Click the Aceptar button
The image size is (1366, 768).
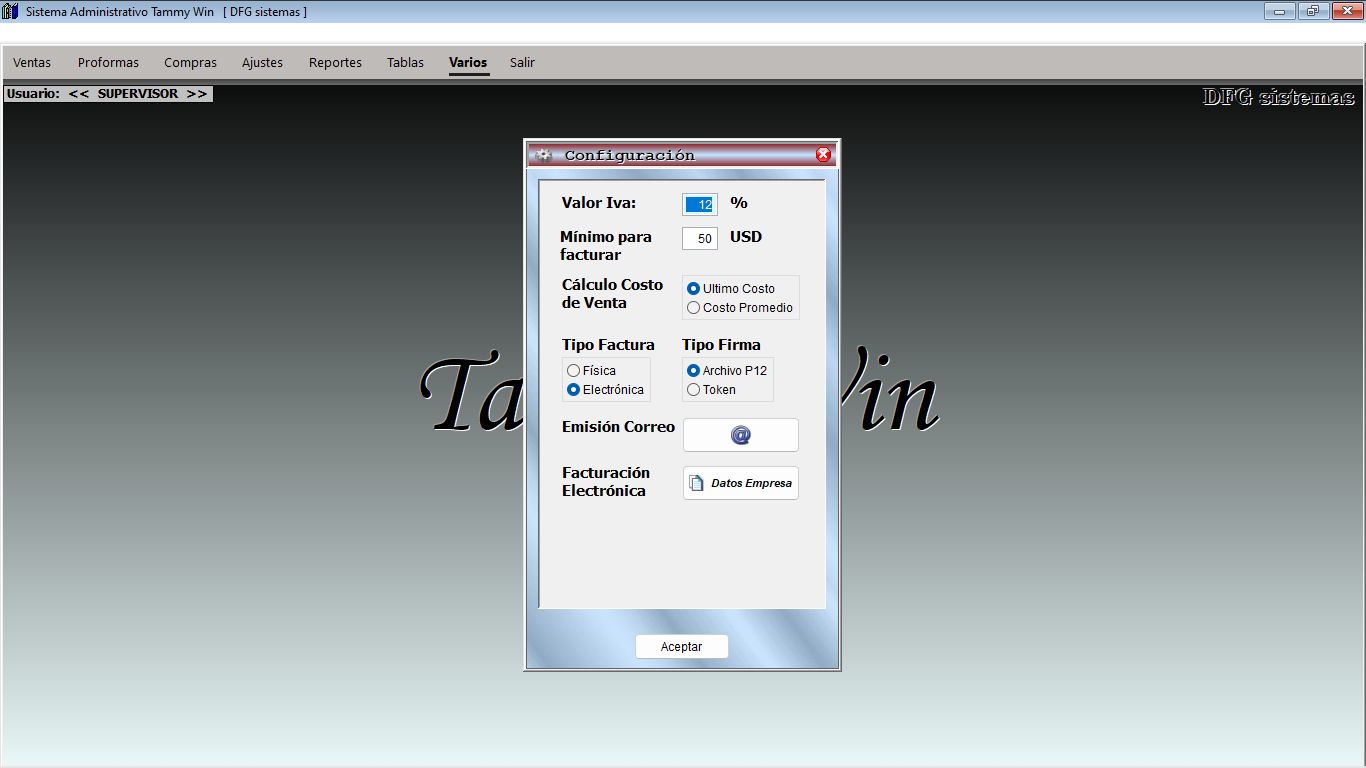(681, 647)
